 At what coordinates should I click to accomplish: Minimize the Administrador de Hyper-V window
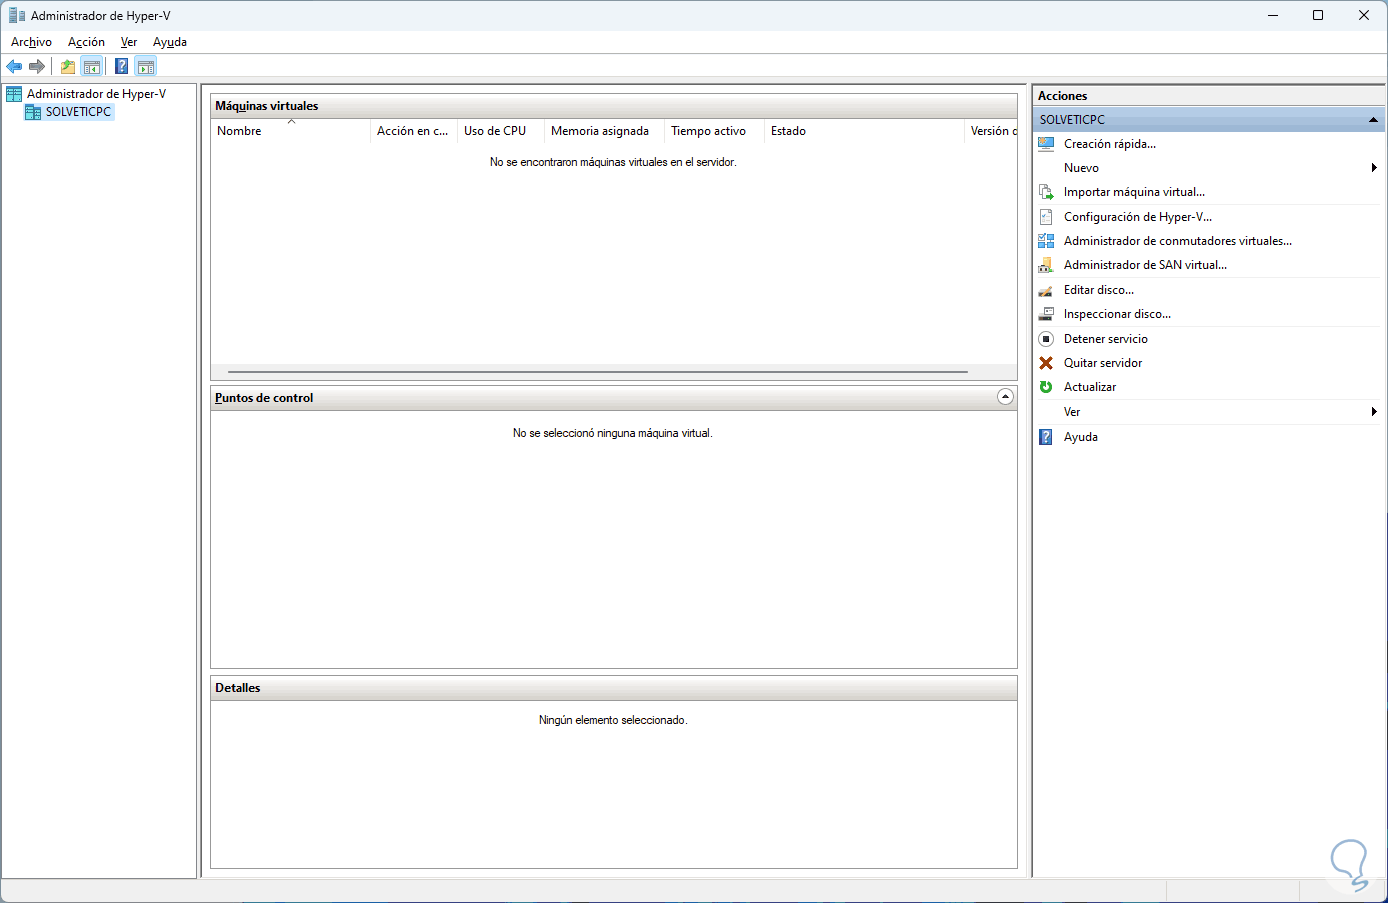tap(1273, 16)
